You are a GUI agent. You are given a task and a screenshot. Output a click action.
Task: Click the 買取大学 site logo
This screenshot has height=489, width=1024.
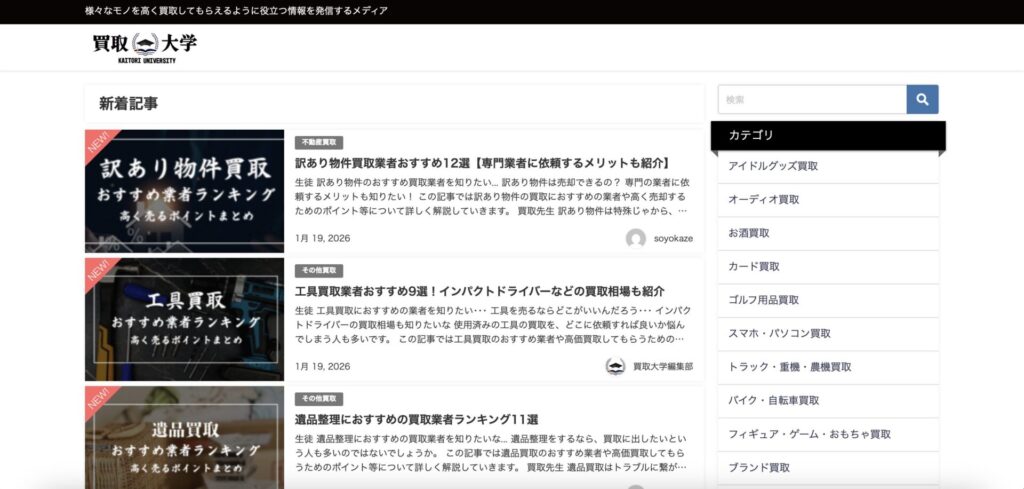coord(145,46)
